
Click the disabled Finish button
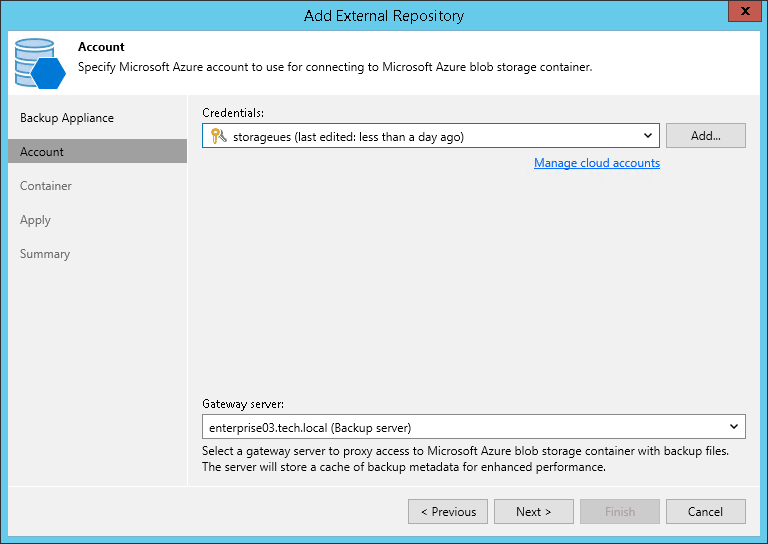pos(620,511)
